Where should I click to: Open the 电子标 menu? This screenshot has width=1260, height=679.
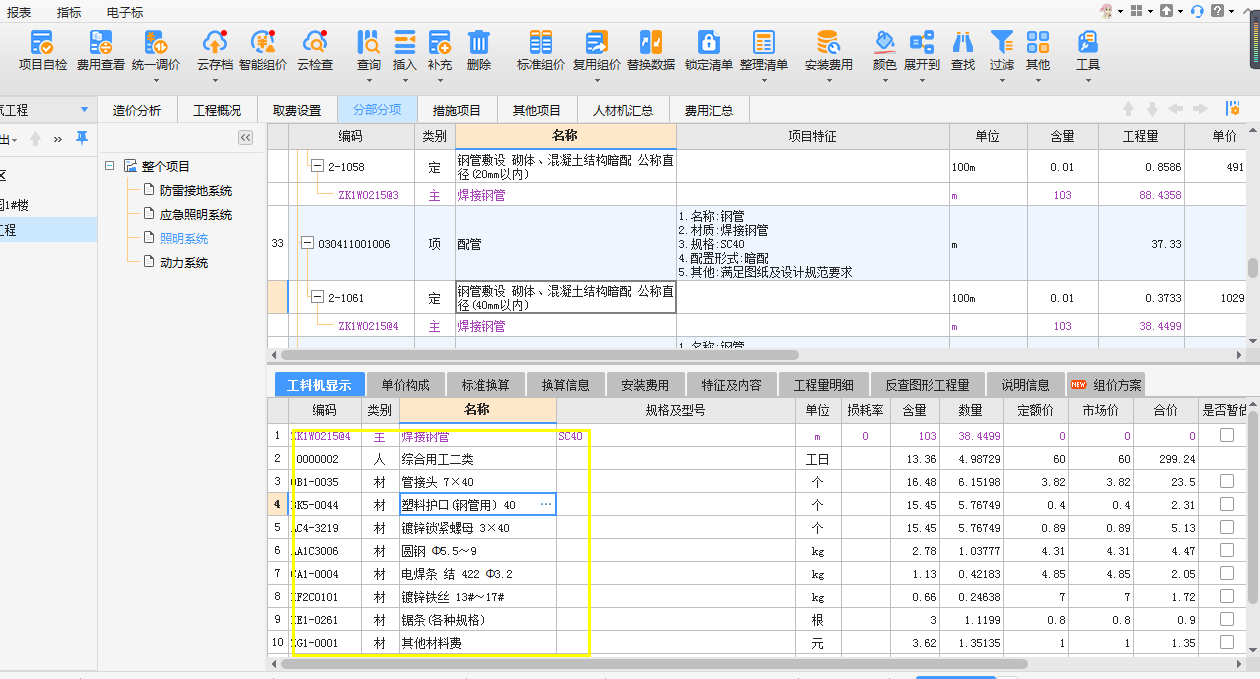(x=124, y=12)
